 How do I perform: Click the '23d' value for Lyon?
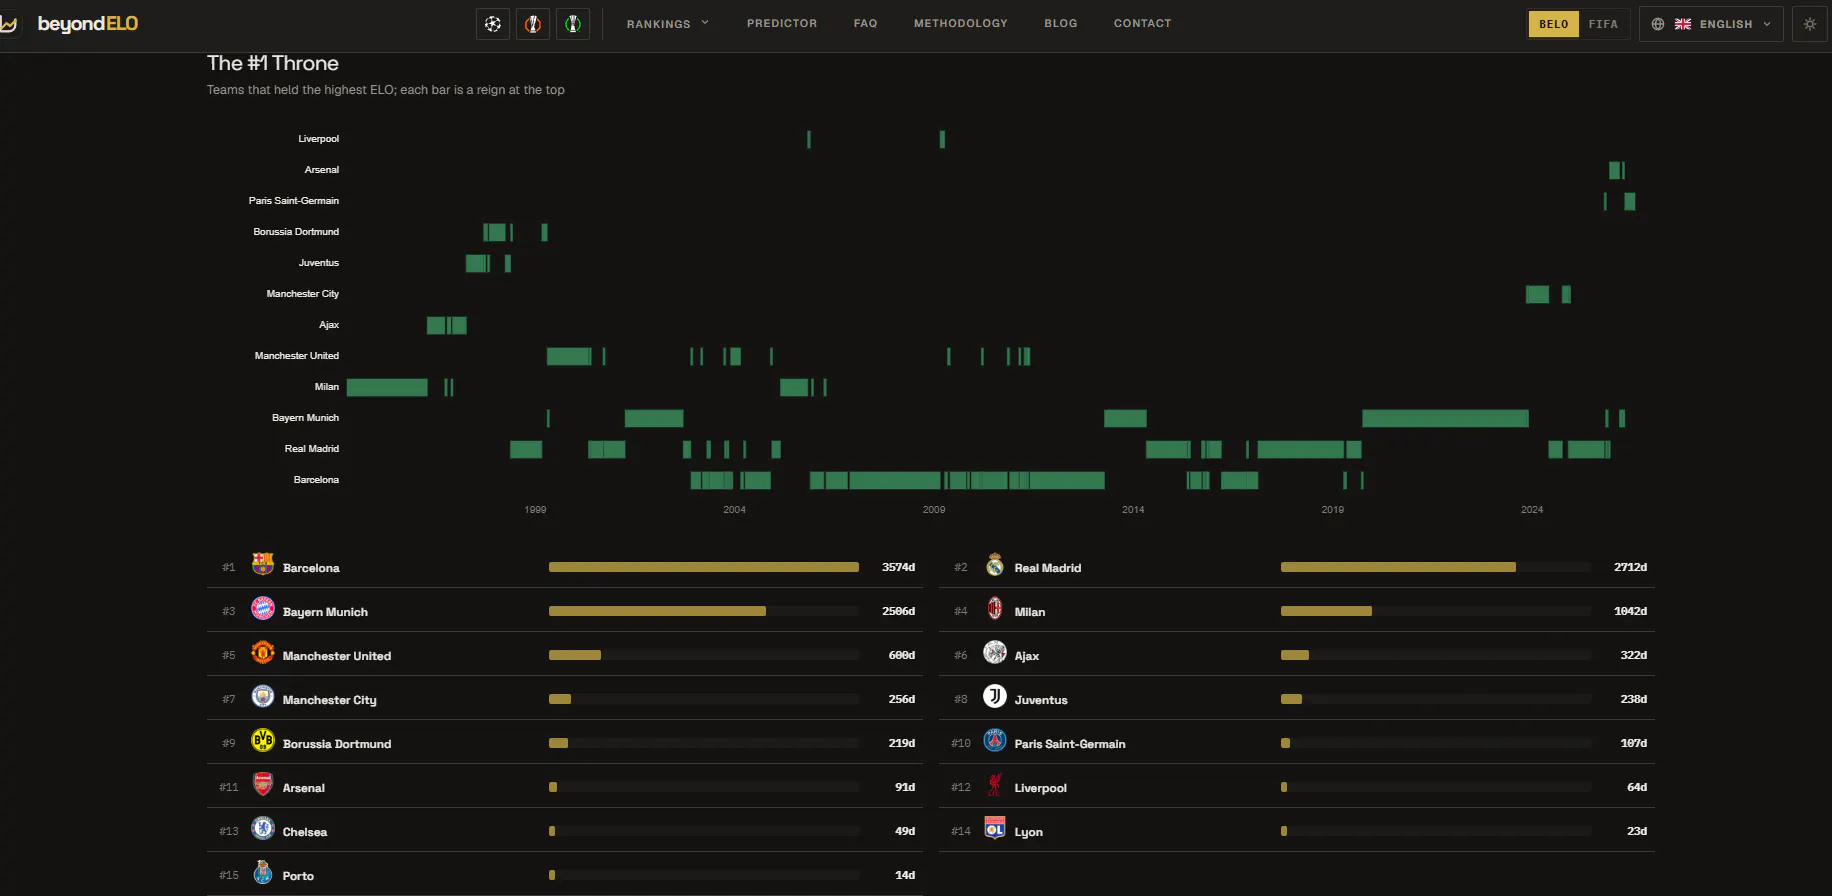click(1637, 831)
